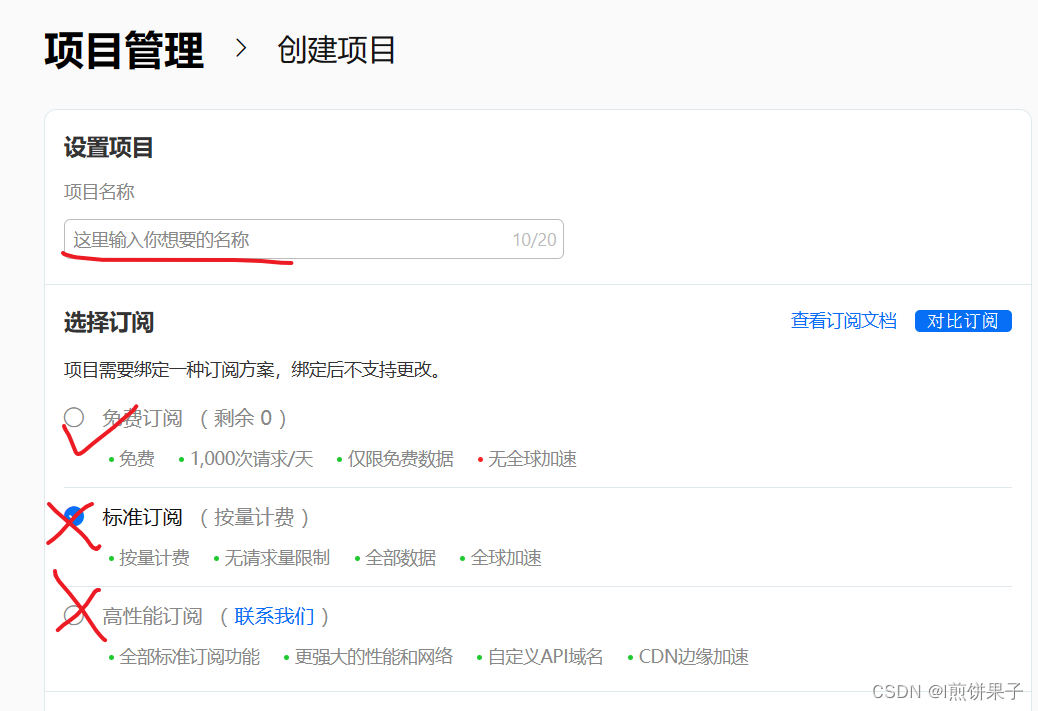Click the 项目名称 field label
Screen dimensions: 1038x711
(x=99, y=192)
